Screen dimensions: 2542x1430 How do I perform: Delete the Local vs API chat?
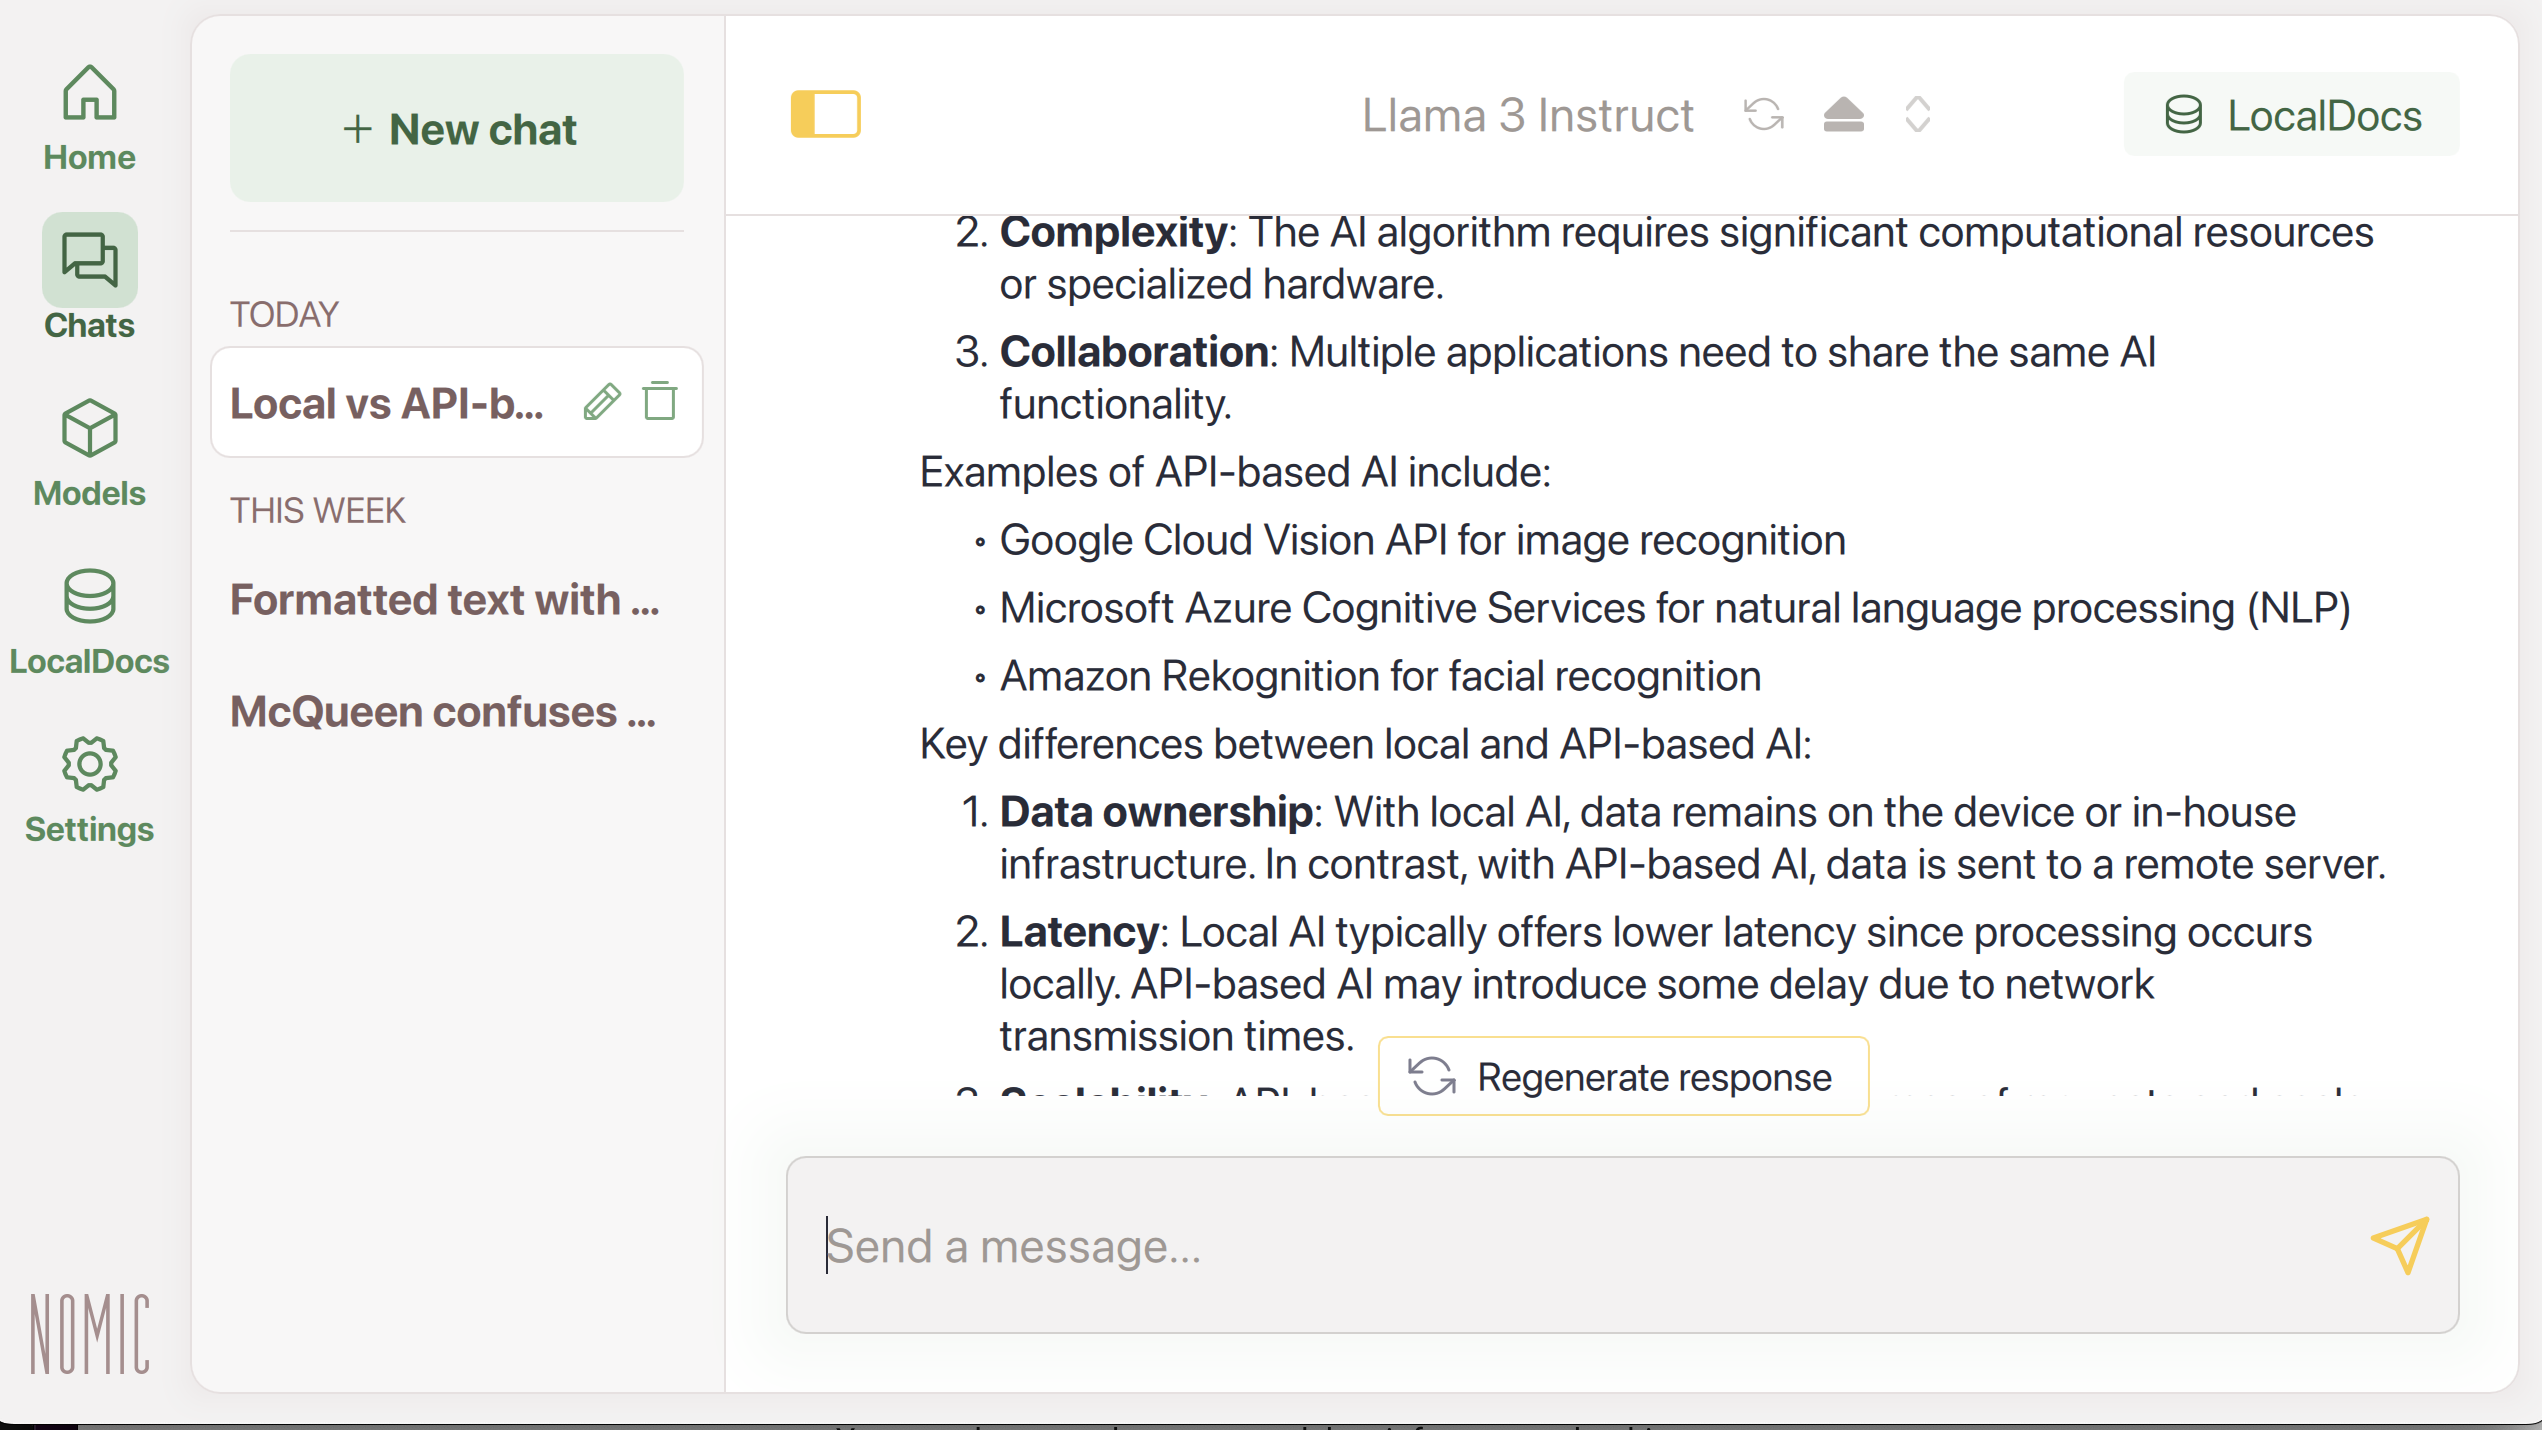coord(660,402)
